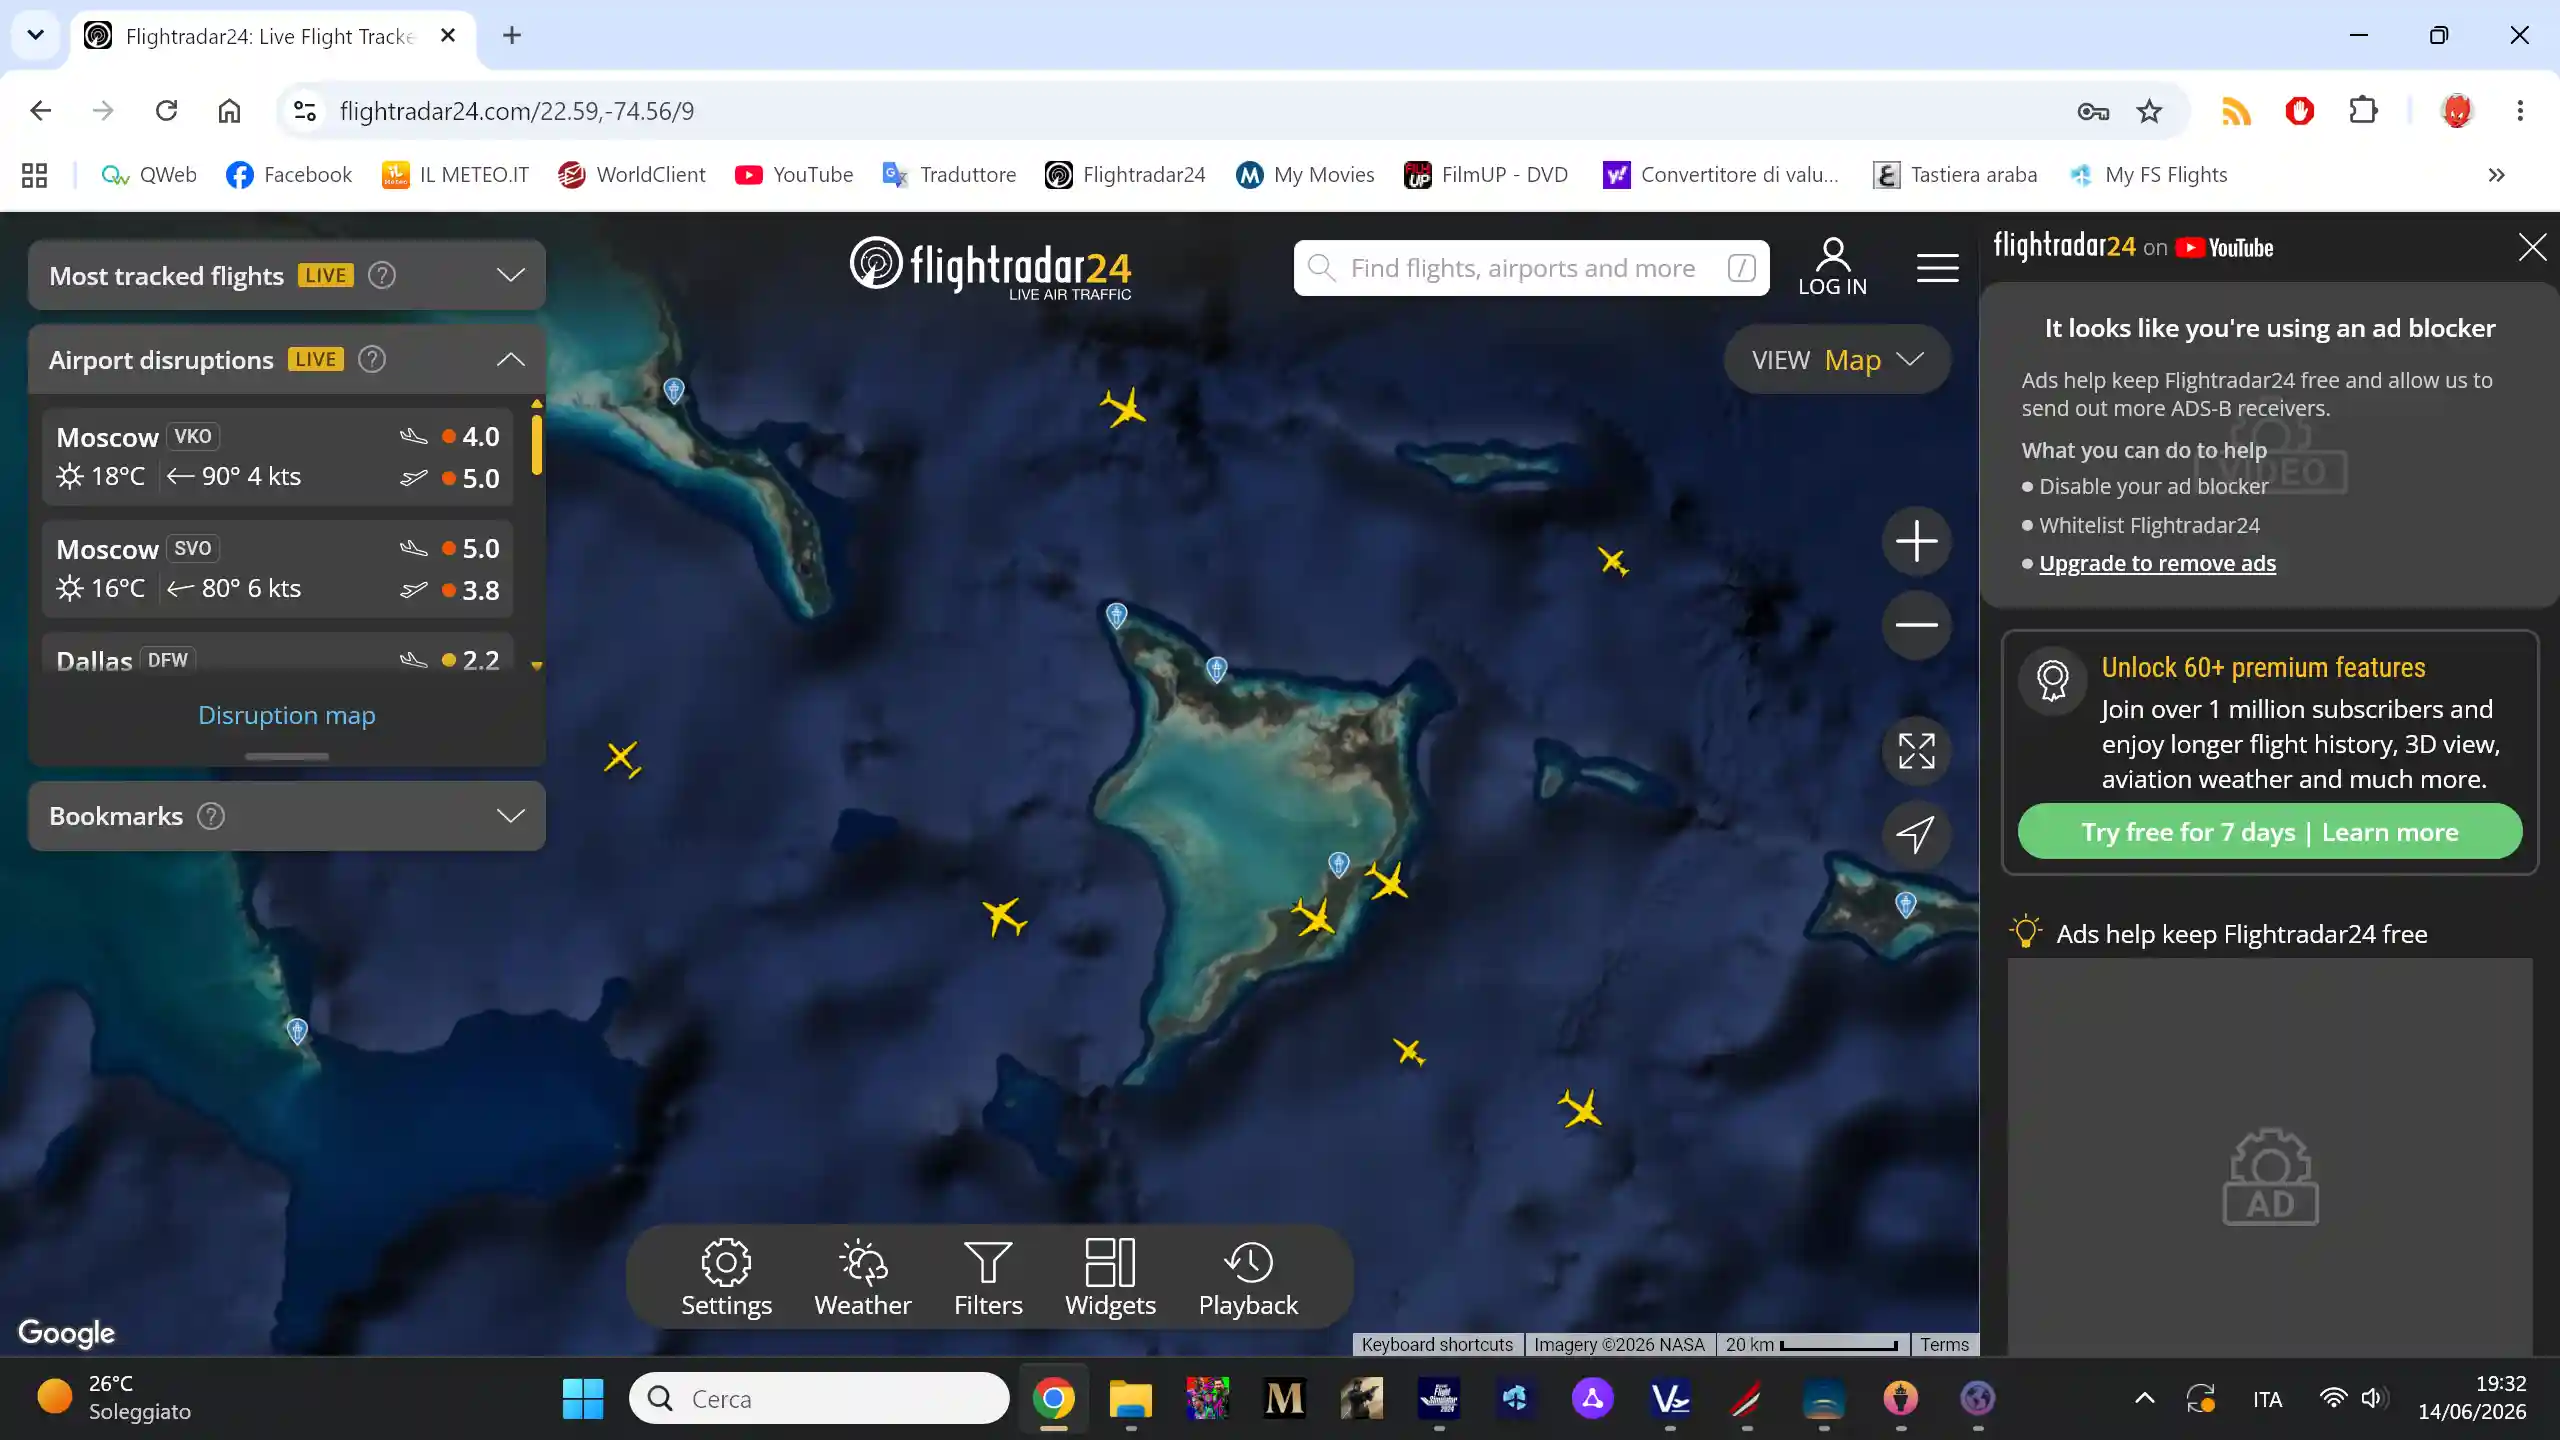Click Try free for 7 days button
The width and height of the screenshot is (2560, 1440).
2270,832
